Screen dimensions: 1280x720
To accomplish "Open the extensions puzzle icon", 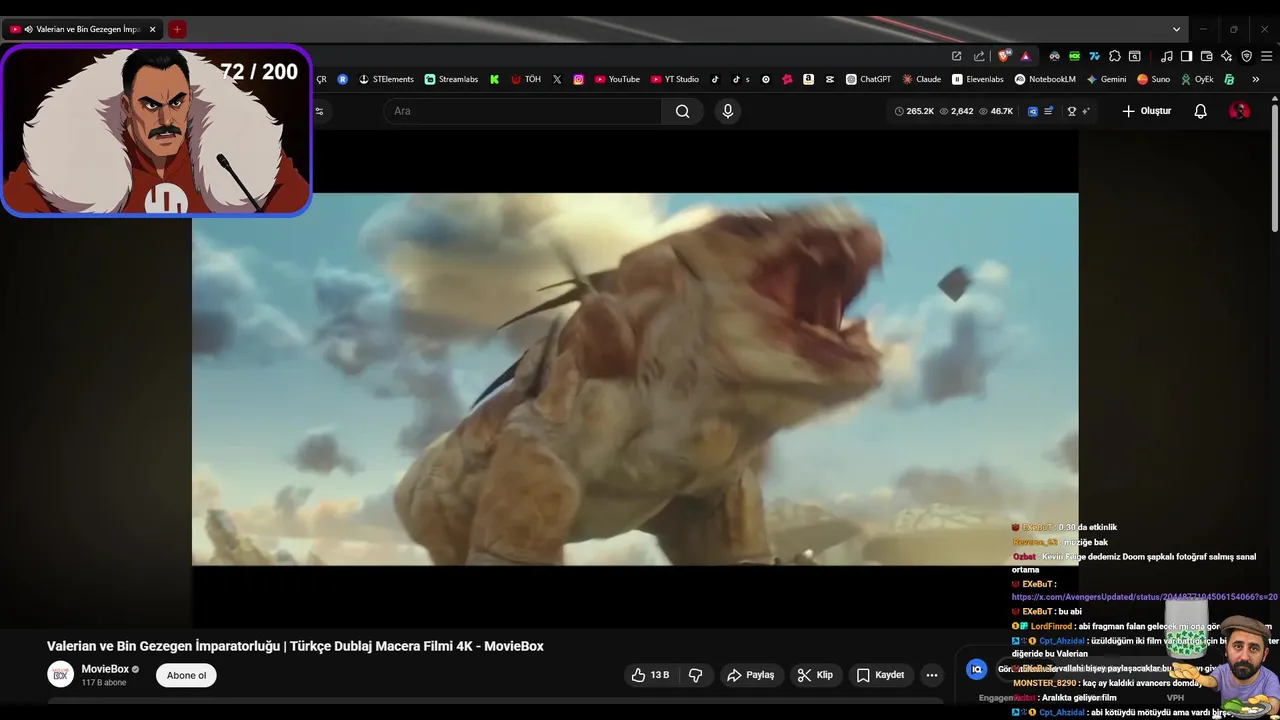I will tap(1115, 56).
